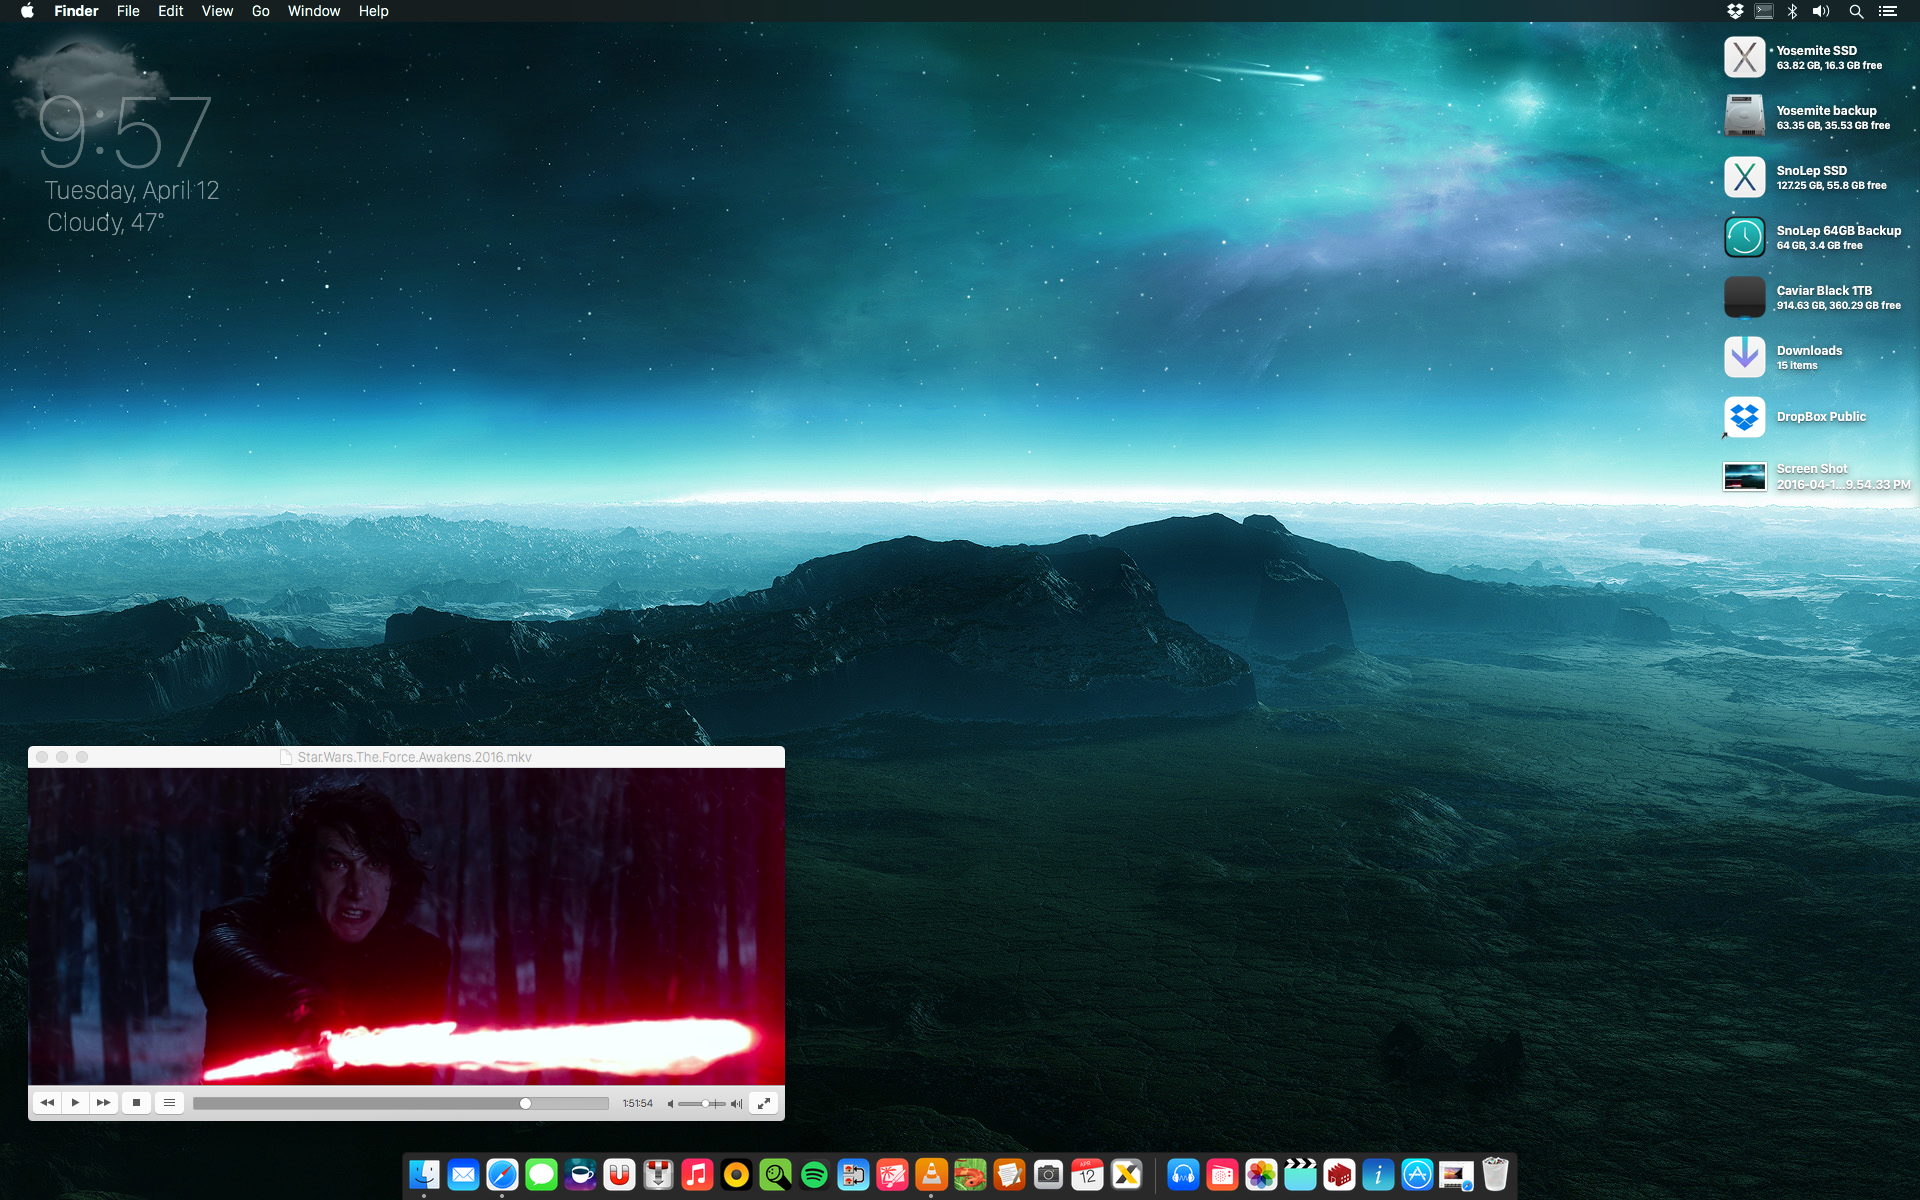This screenshot has width=1920, height=1200.
Task: Select the Yosemite SSD drive
Action: pyautogui.click(x=1744, y=57)
